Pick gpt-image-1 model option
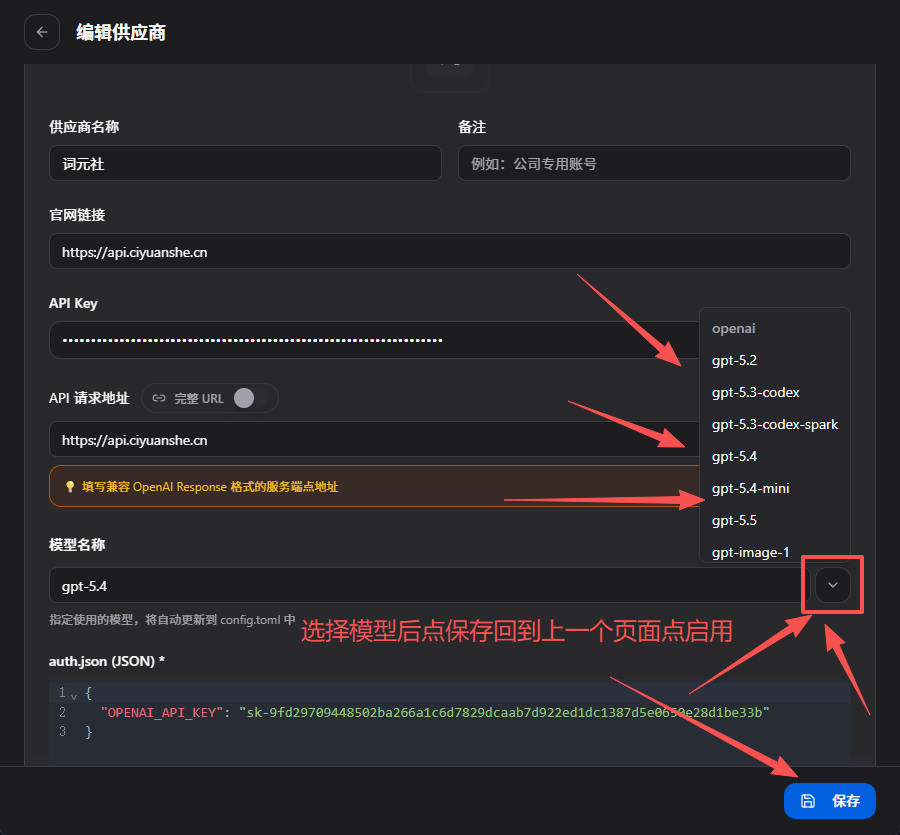Viewport: 900px width, 835px height. (x=750, y=552)
